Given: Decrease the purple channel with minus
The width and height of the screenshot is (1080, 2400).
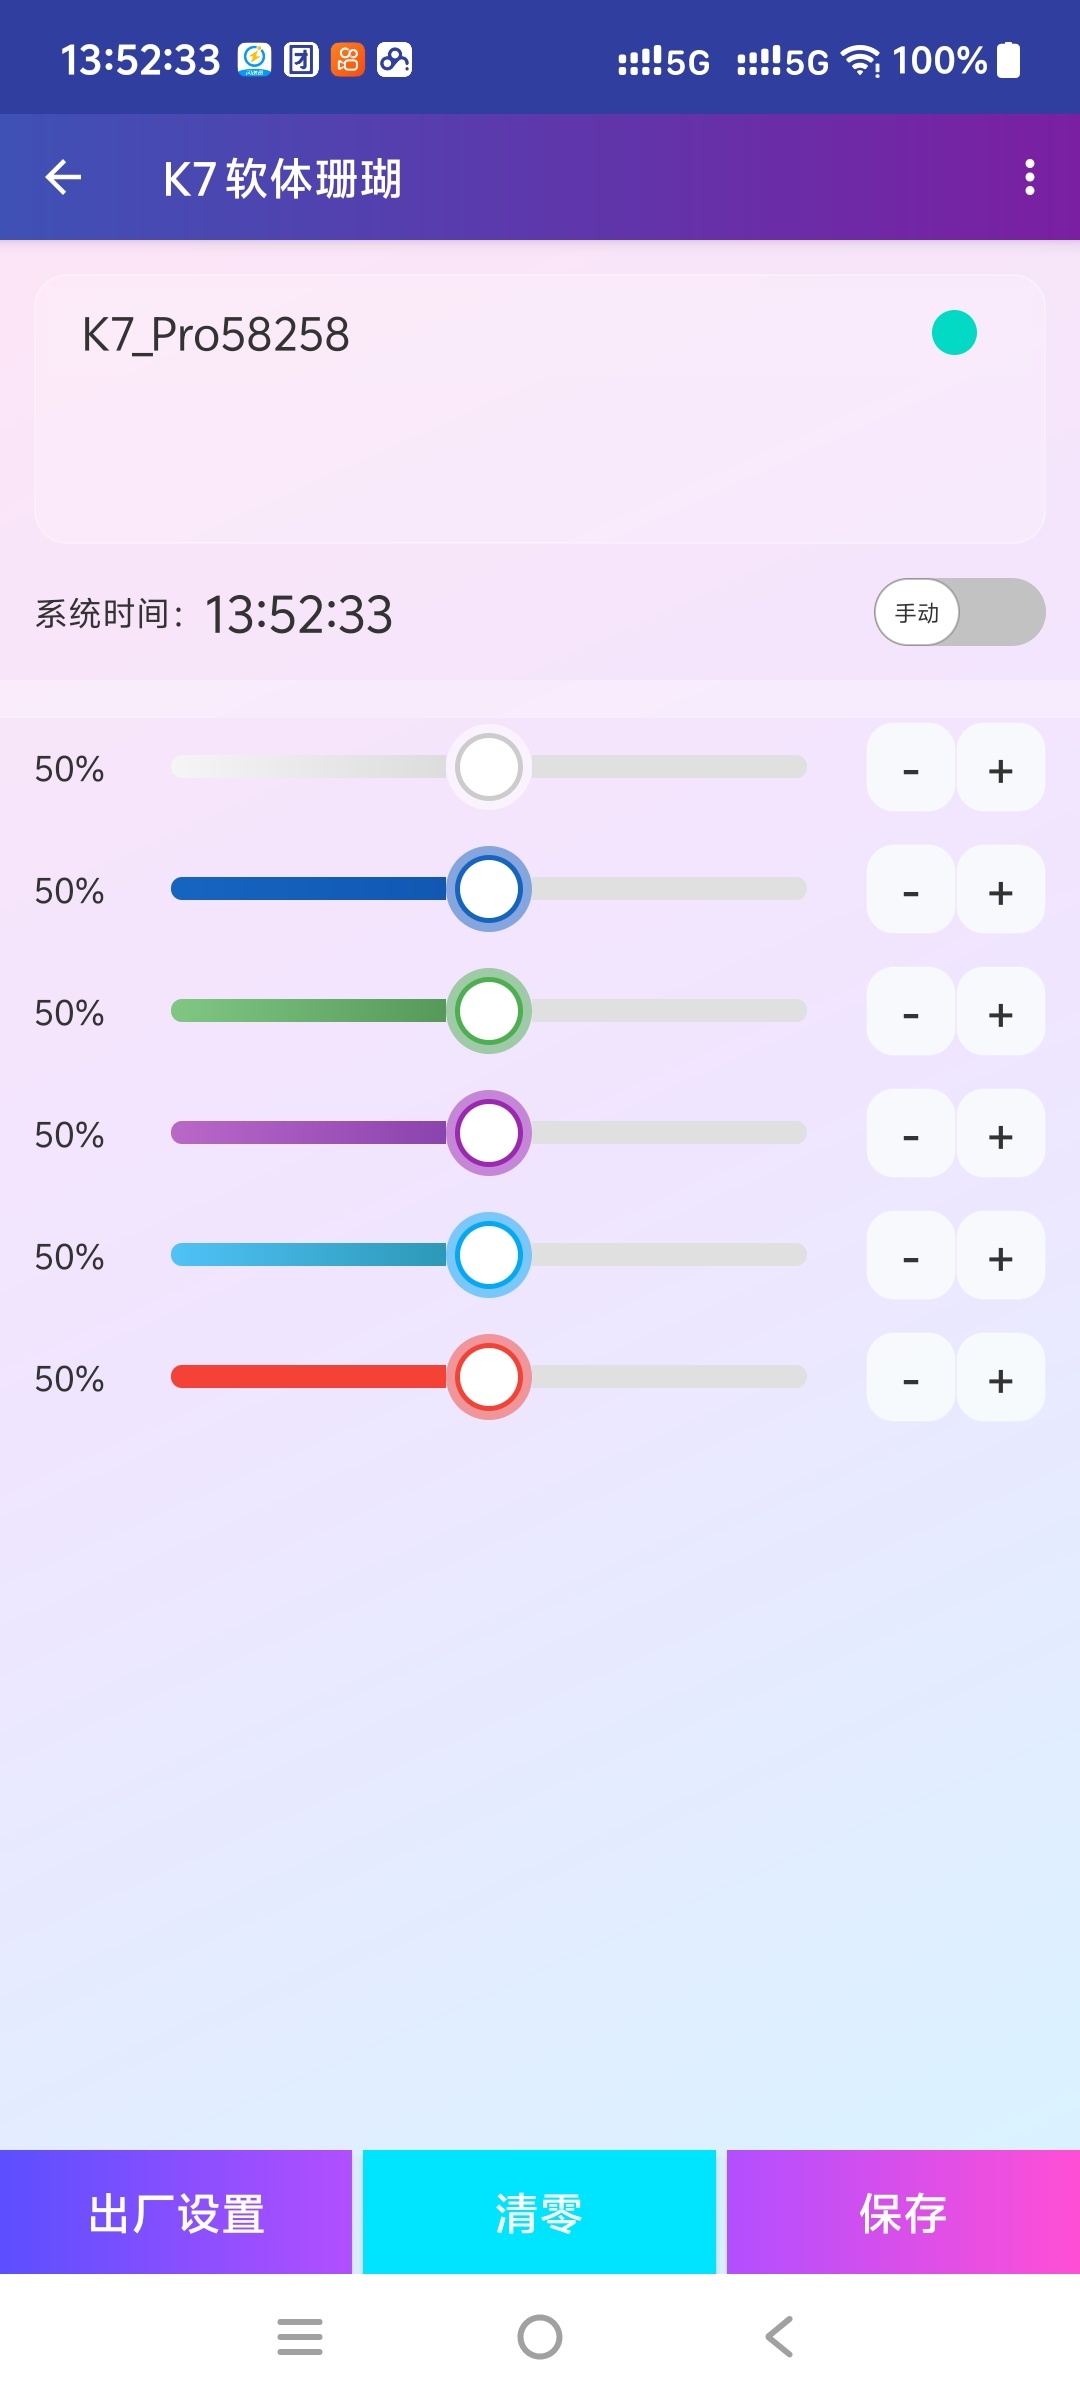Looking at the screenshot, I should [x=911, y=1134].
